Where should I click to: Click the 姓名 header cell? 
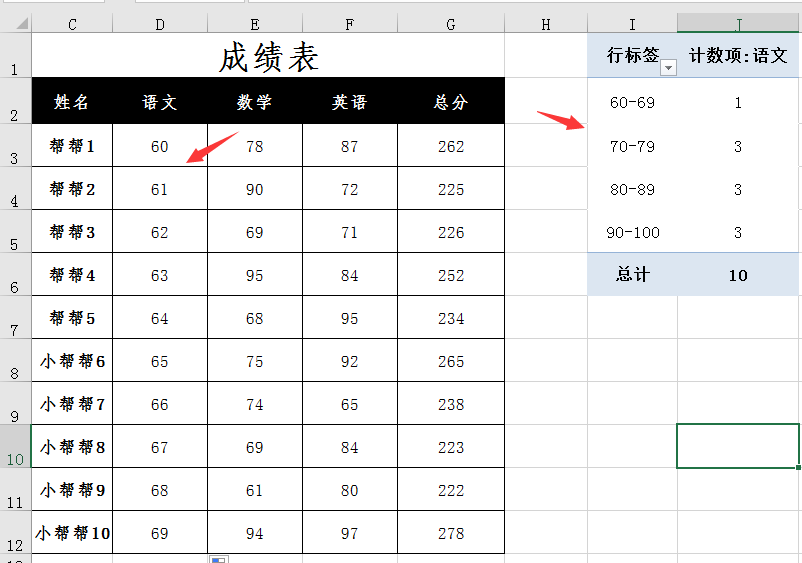pos(72,101)
